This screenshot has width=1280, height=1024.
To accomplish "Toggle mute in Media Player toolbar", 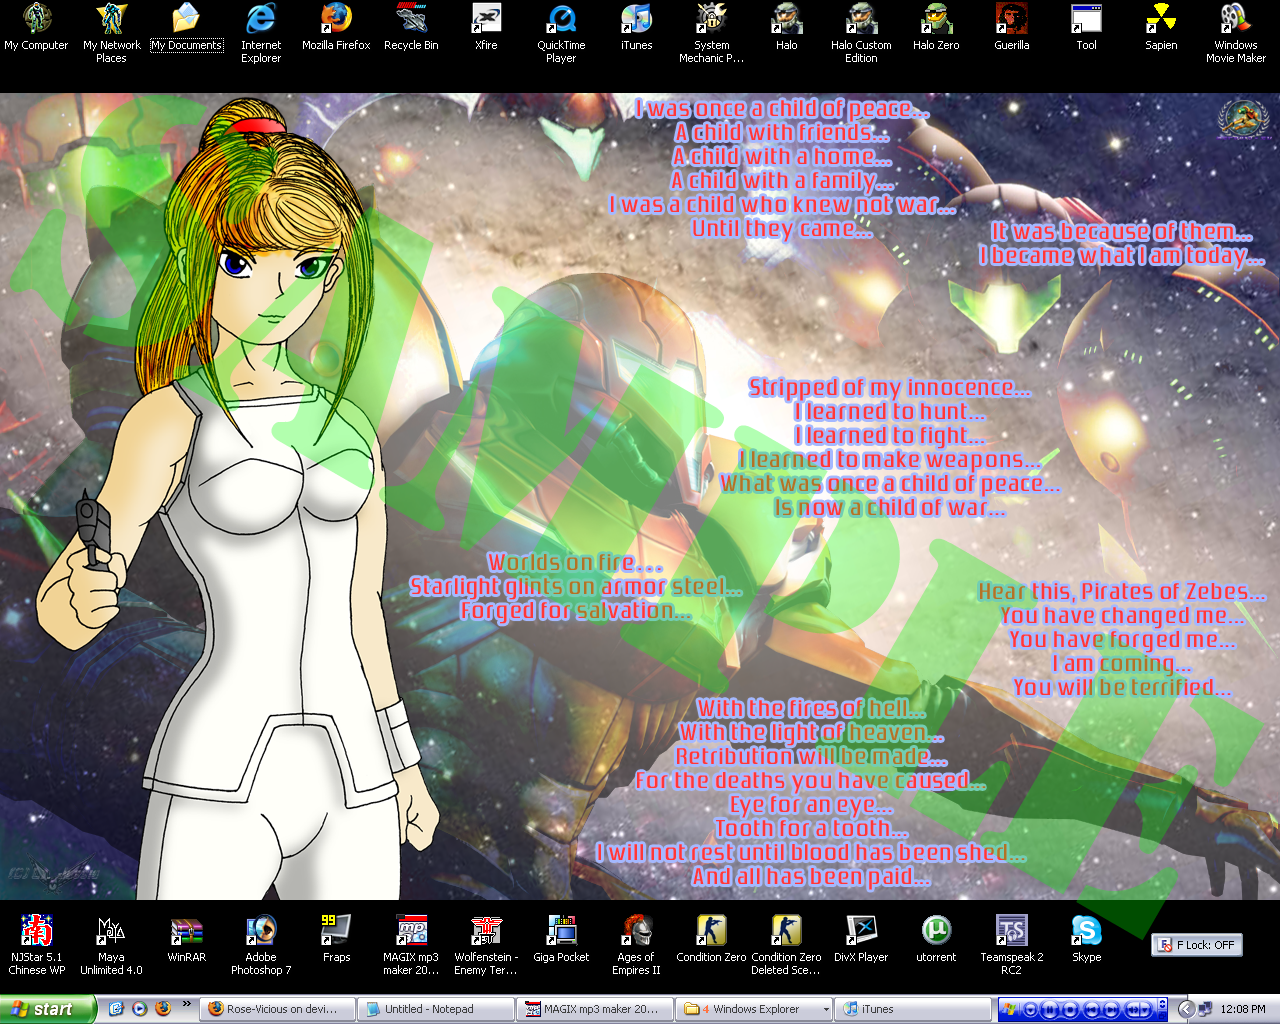I will (1133, 1009).
